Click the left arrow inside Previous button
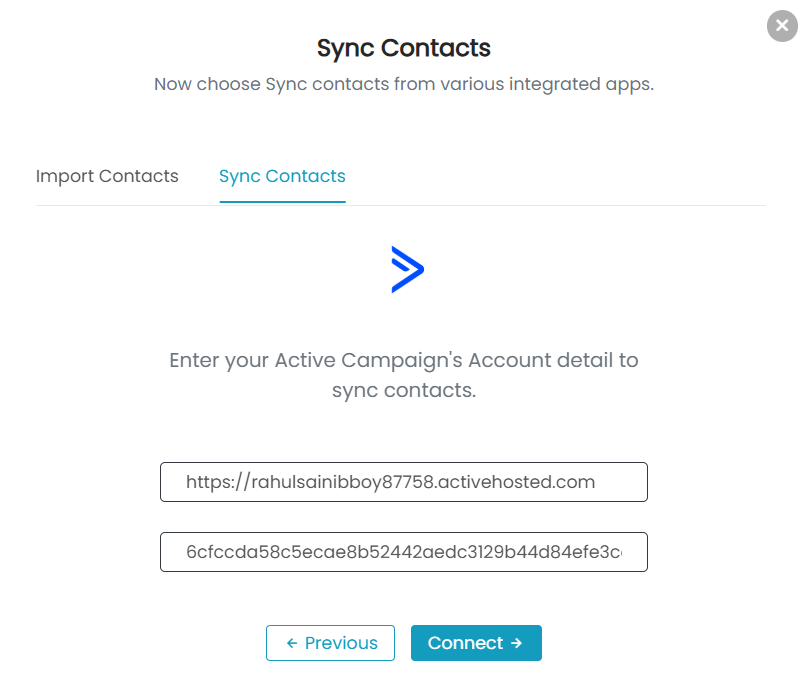The image size is (805, 690). tap(292, 643)
